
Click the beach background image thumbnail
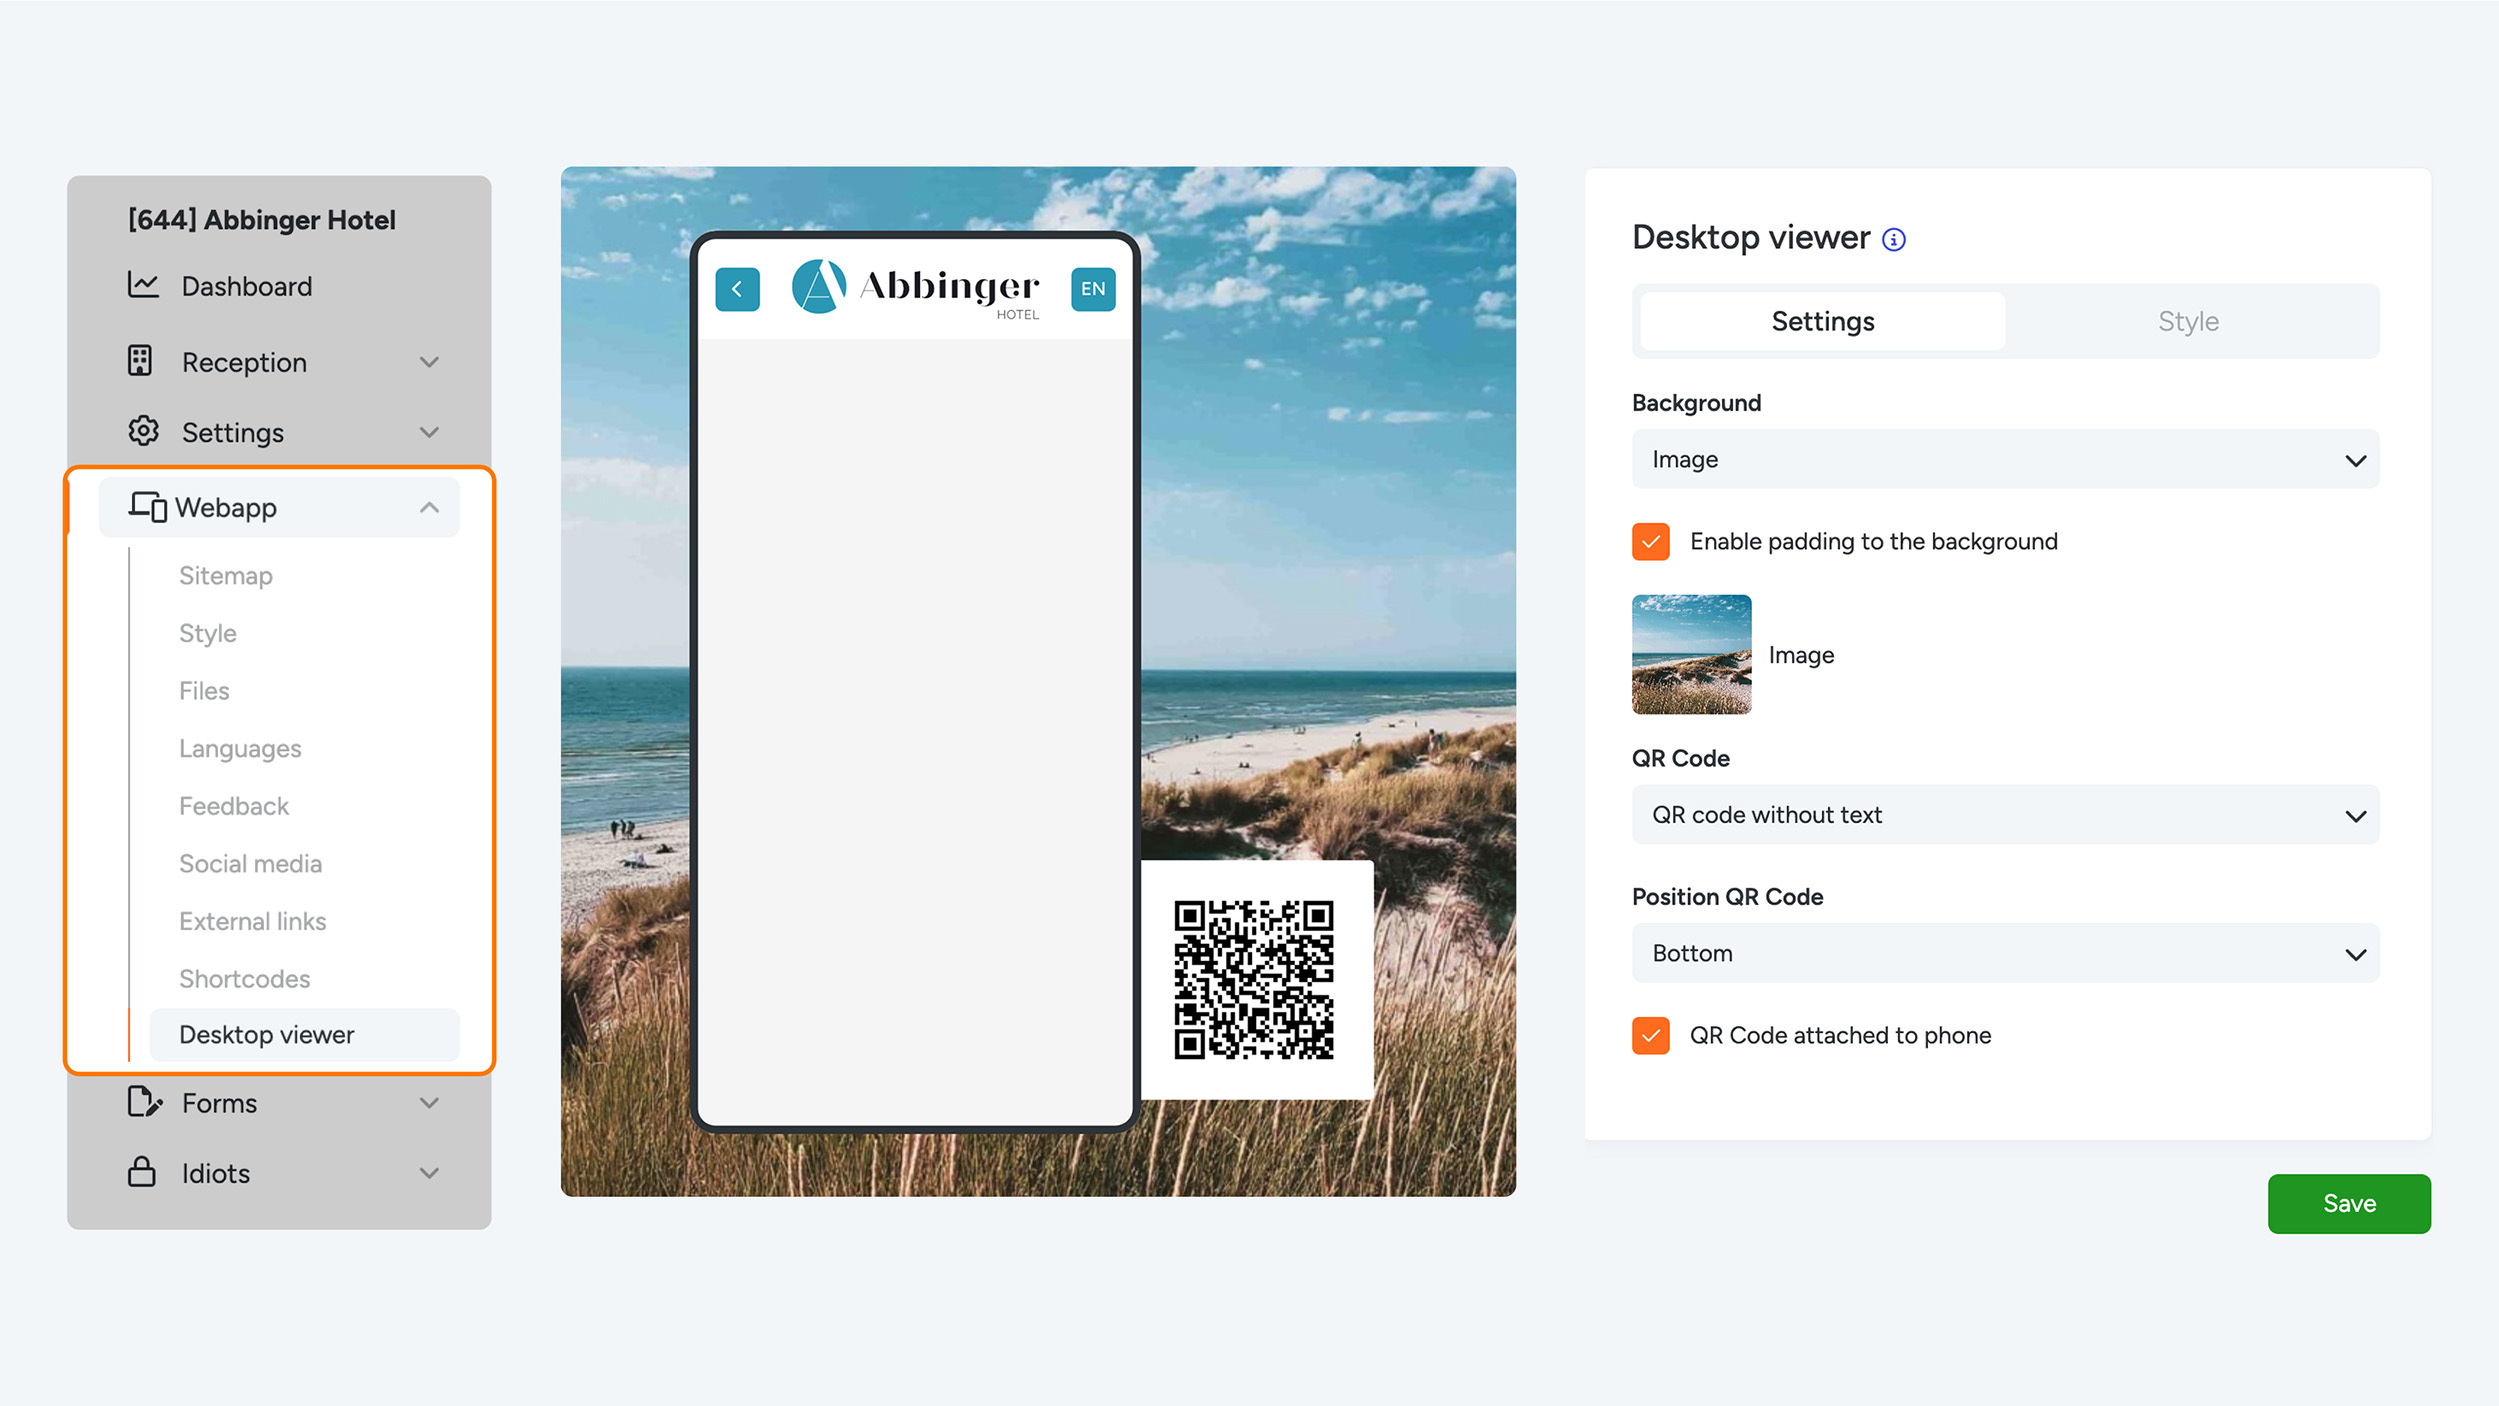[x=1691, y=654]
